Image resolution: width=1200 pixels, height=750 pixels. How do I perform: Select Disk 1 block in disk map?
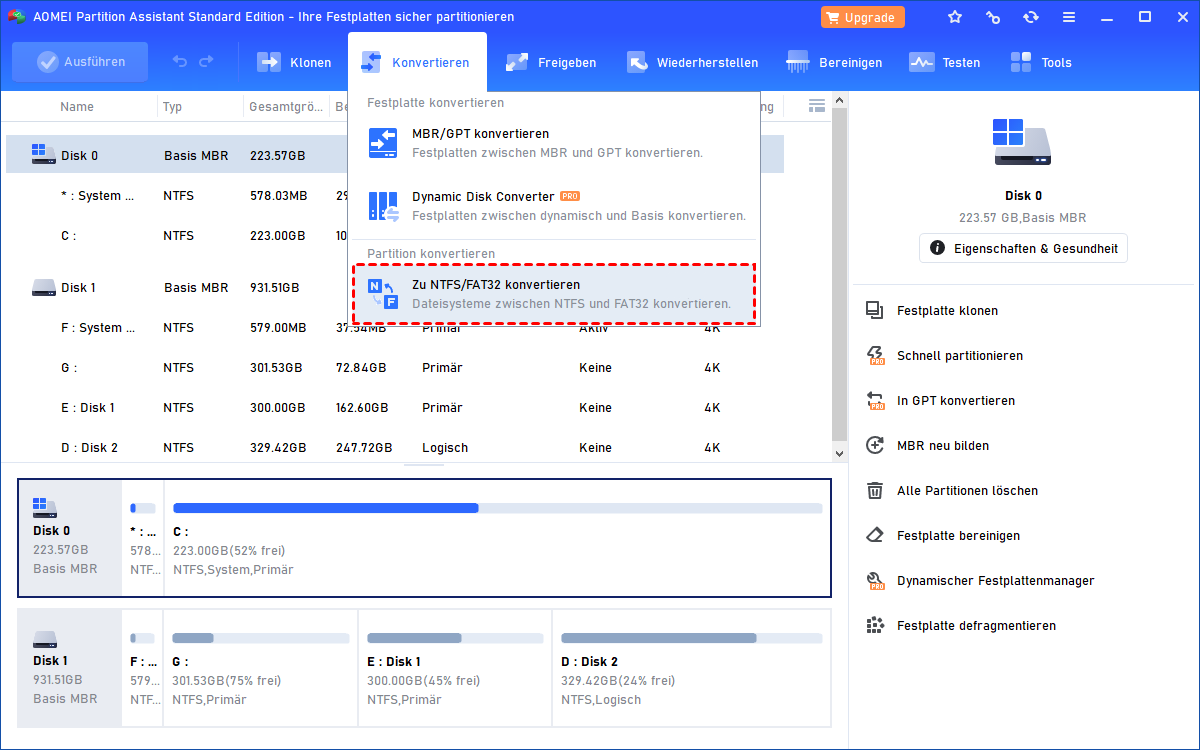tap(70, 668)
